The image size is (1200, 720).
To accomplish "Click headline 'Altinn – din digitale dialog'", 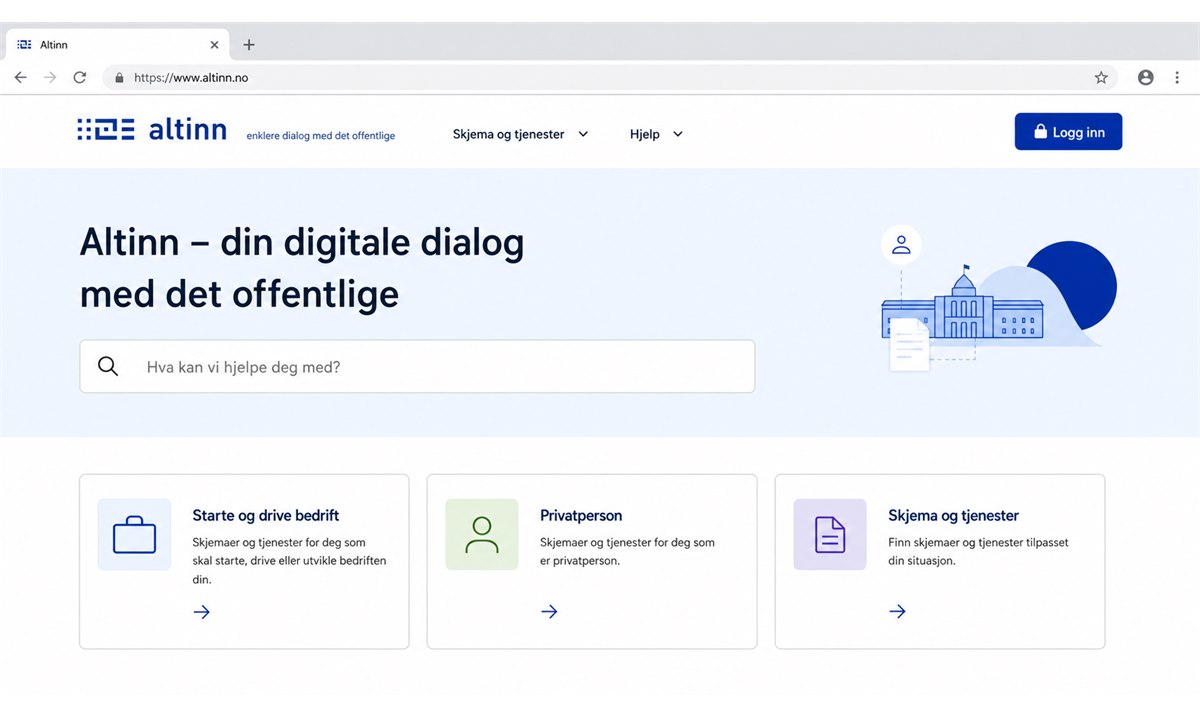I will pyautogui.click(x=302, y=243).
